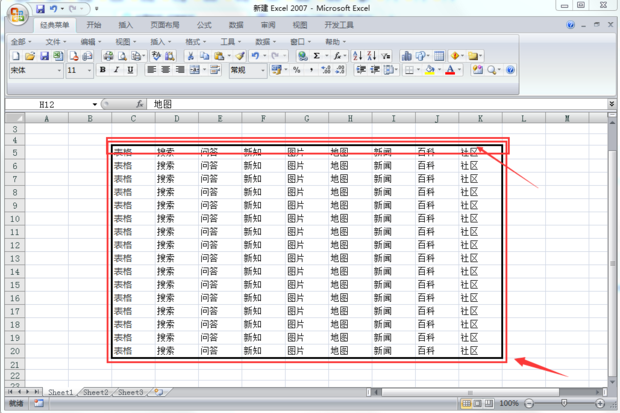Toggle bold formatting
This screenshot has height=413, width=620.
[103, 70]
